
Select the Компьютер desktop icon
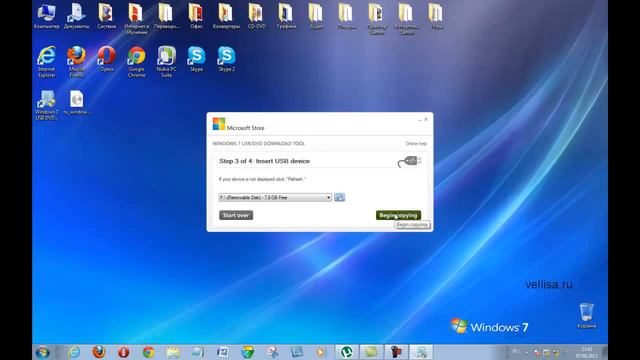pyautogui.click(x=47, y=16)
